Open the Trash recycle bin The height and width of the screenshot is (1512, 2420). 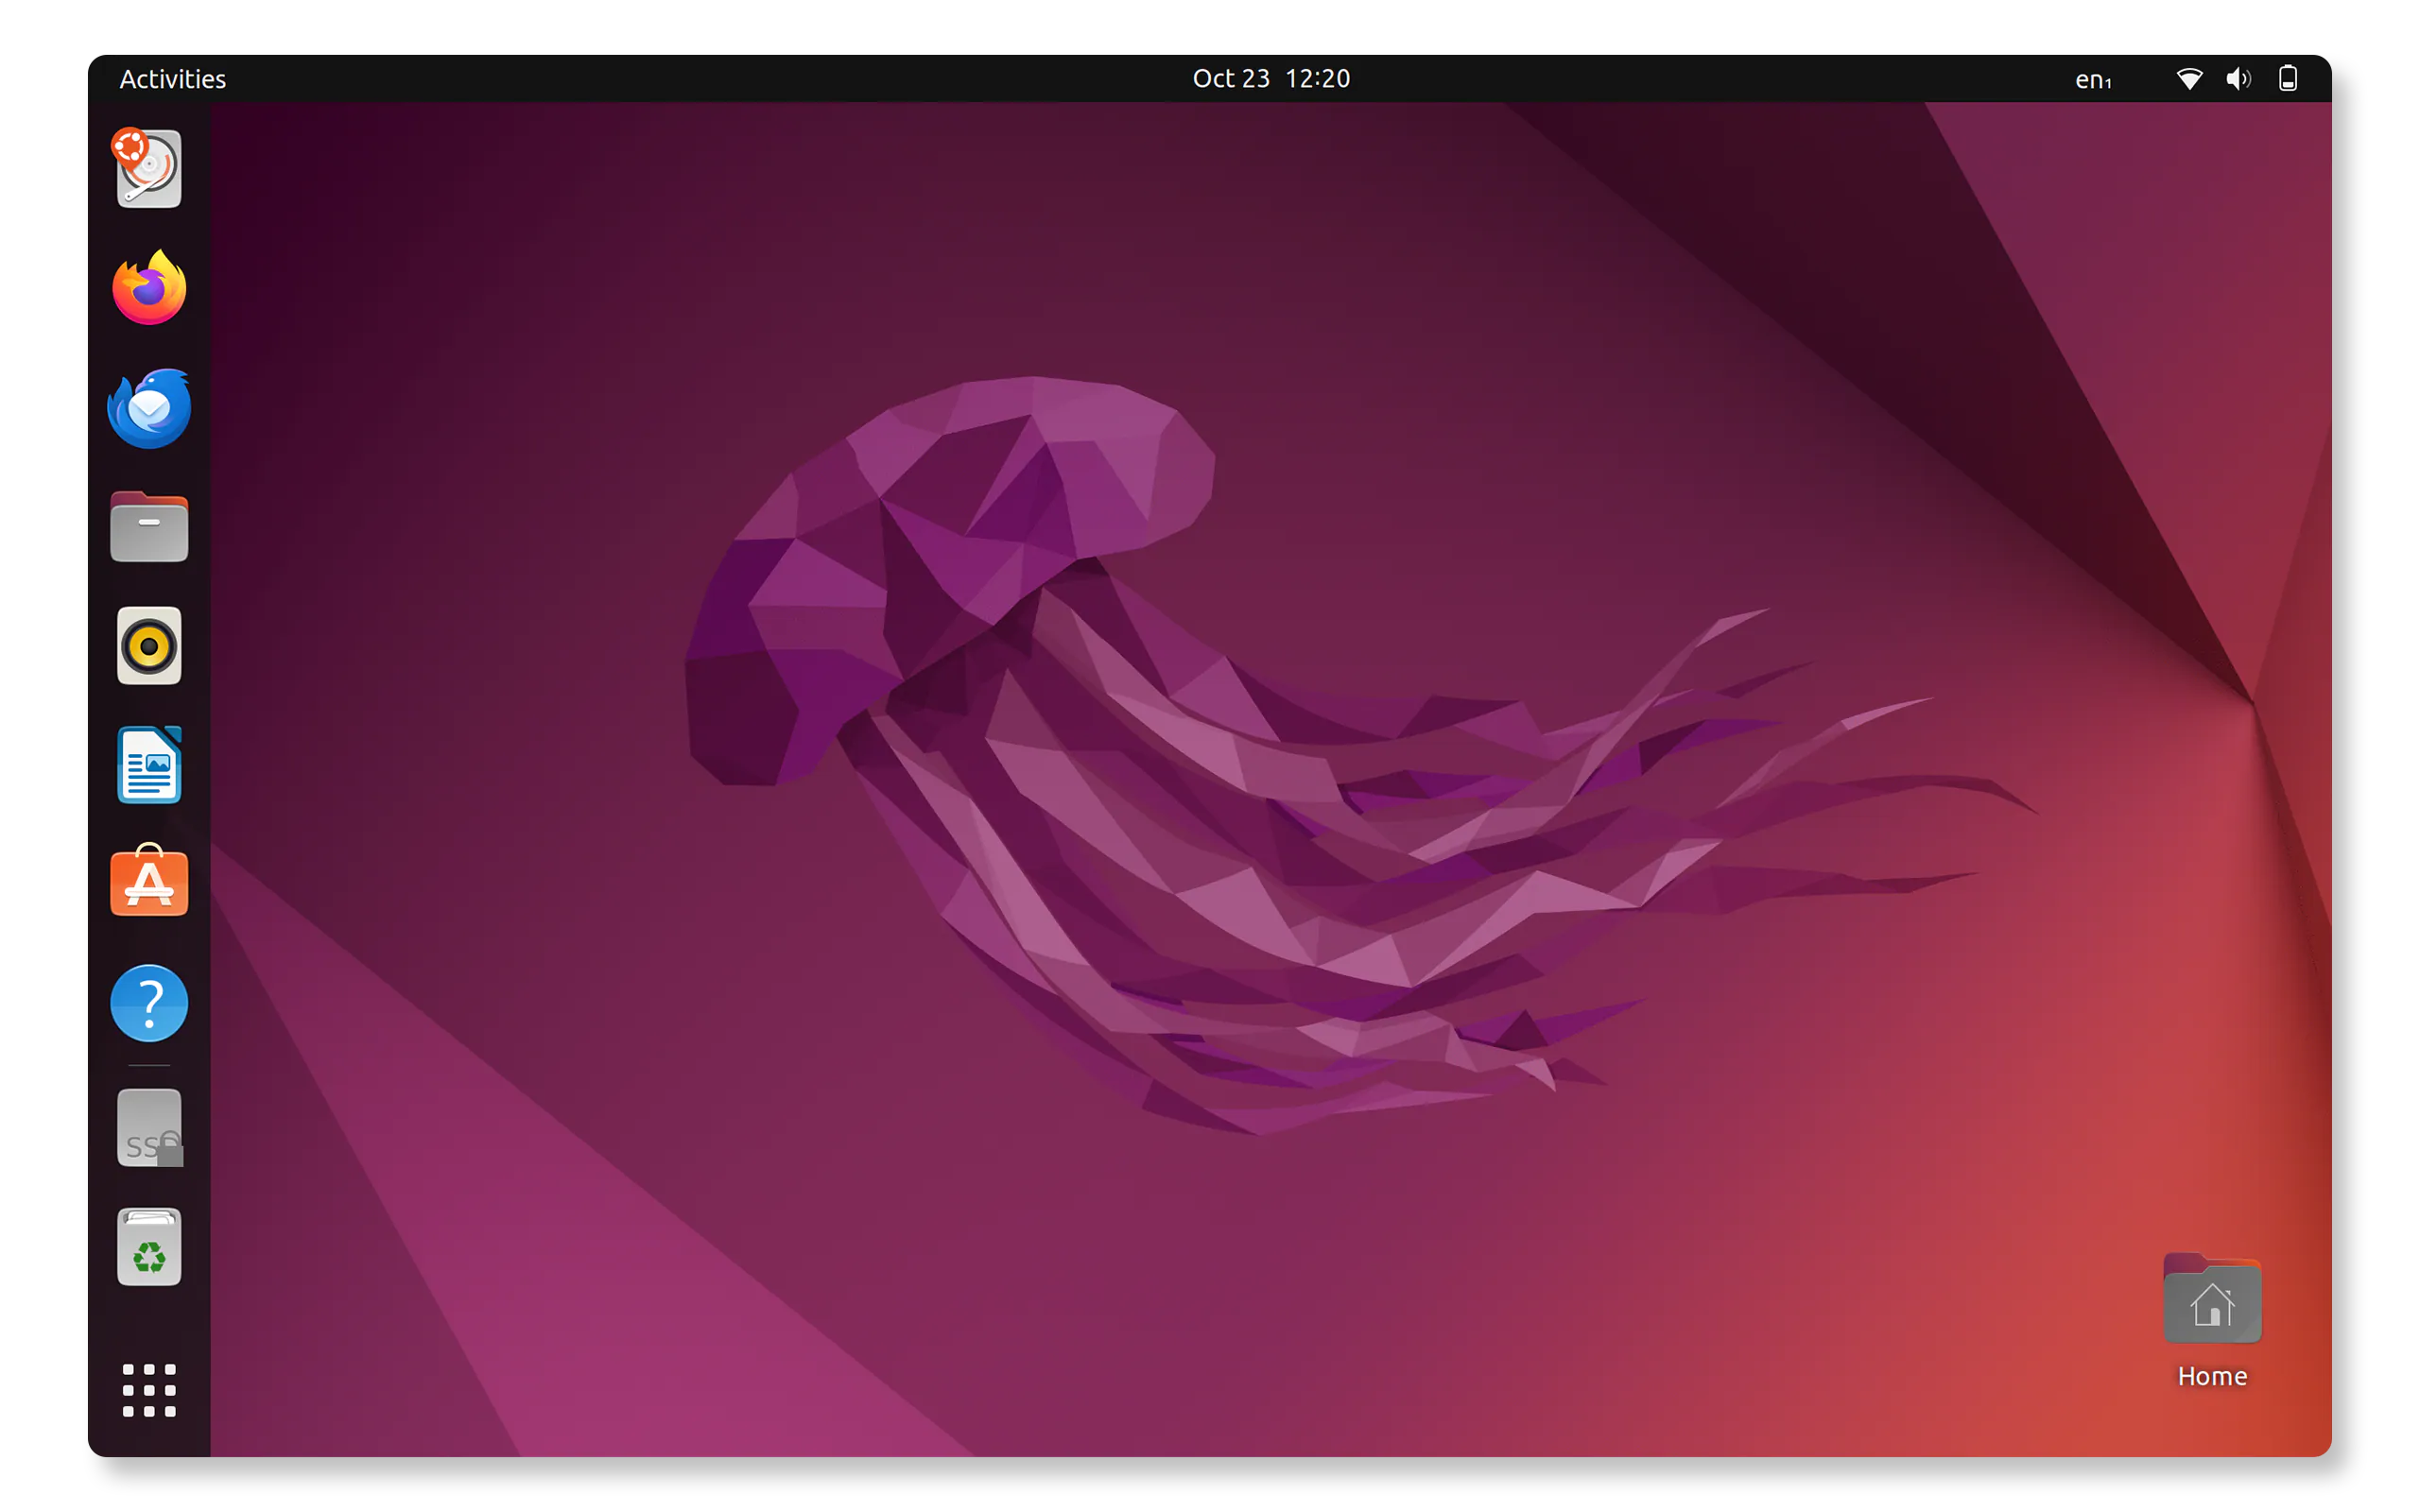point(149,1247)
